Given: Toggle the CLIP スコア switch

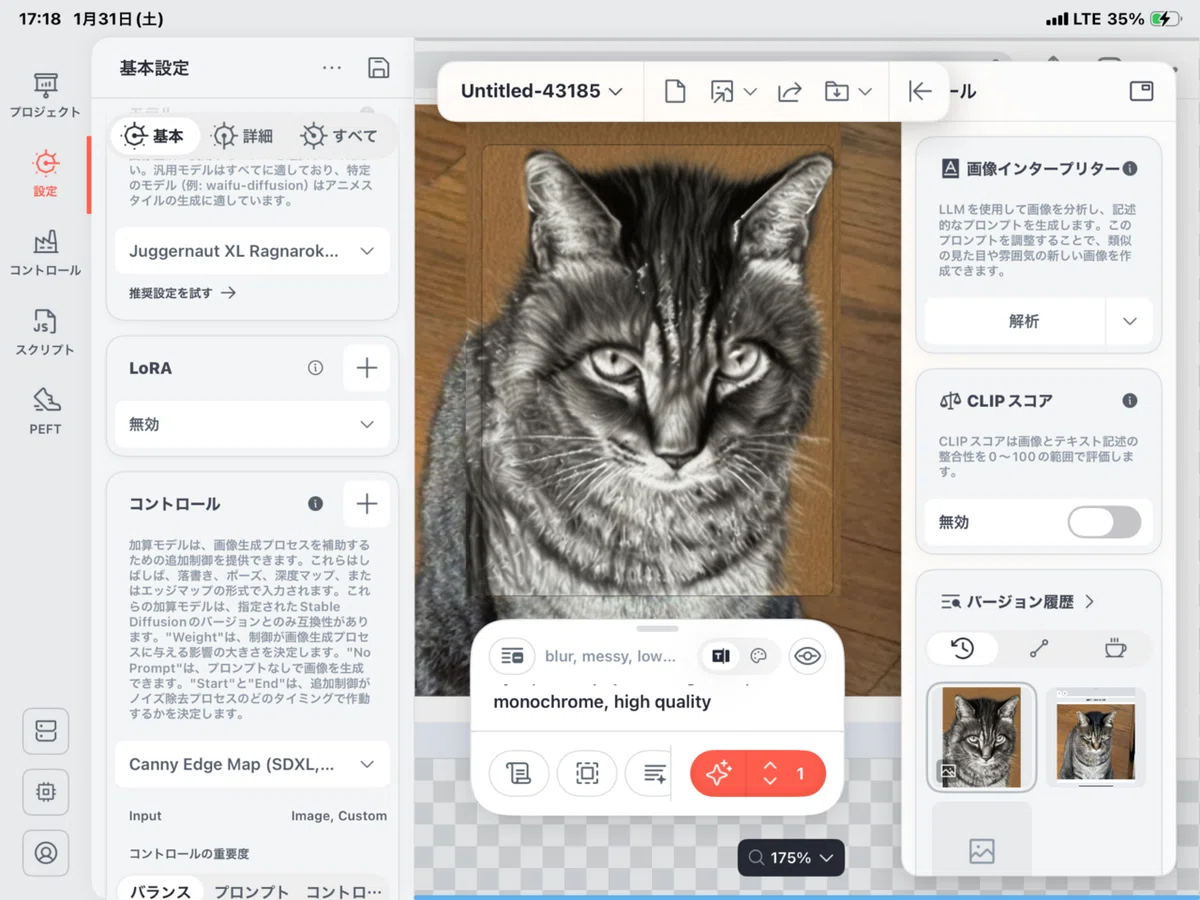Looking at the screenshot, I should pyautogui.click(x=1103, y=522).
